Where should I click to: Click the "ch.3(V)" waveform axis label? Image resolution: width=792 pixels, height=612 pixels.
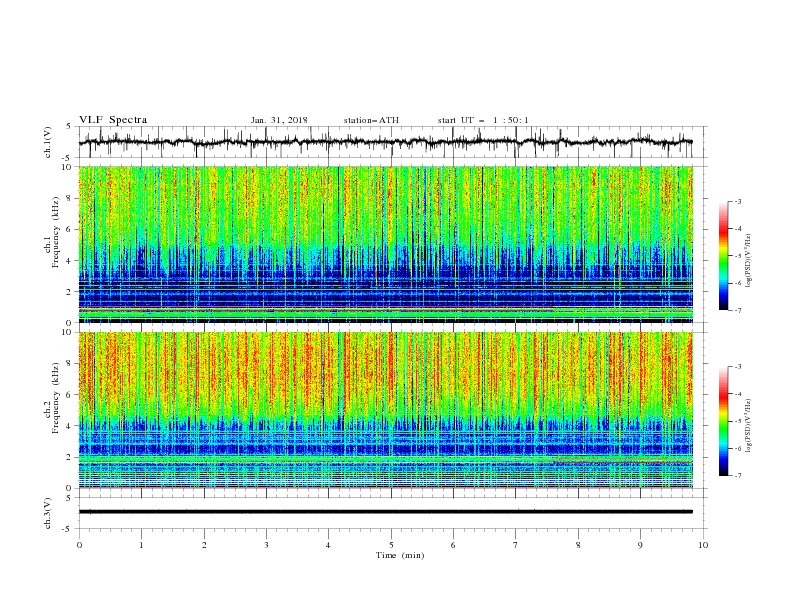click(x=48, y=513)
